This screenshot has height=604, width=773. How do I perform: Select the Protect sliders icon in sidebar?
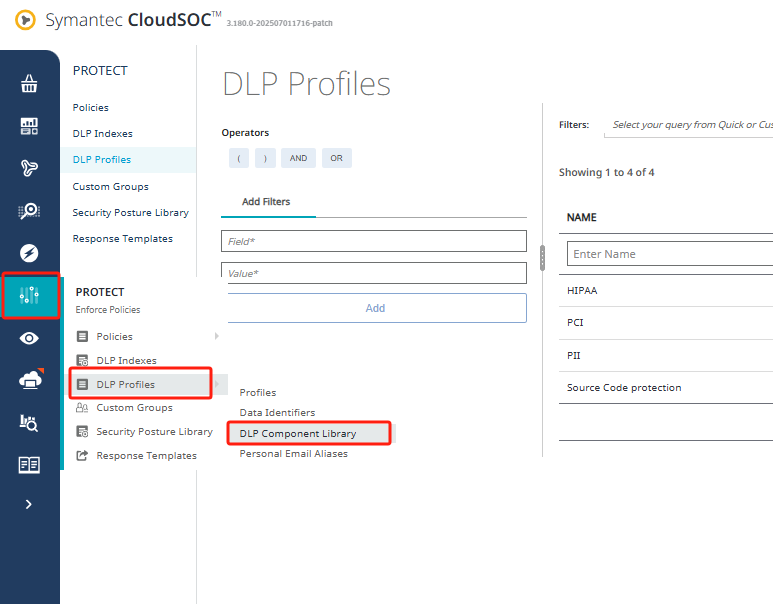click(x=31, y=295)
